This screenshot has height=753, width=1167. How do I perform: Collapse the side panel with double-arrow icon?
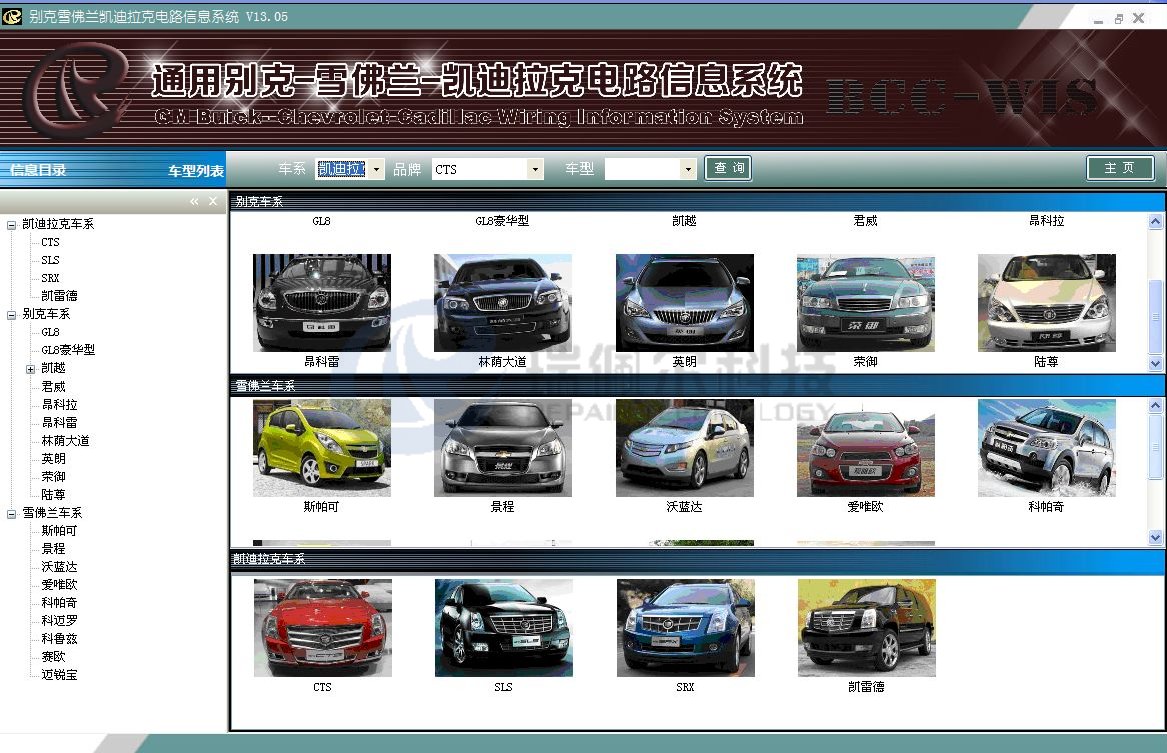194,202
